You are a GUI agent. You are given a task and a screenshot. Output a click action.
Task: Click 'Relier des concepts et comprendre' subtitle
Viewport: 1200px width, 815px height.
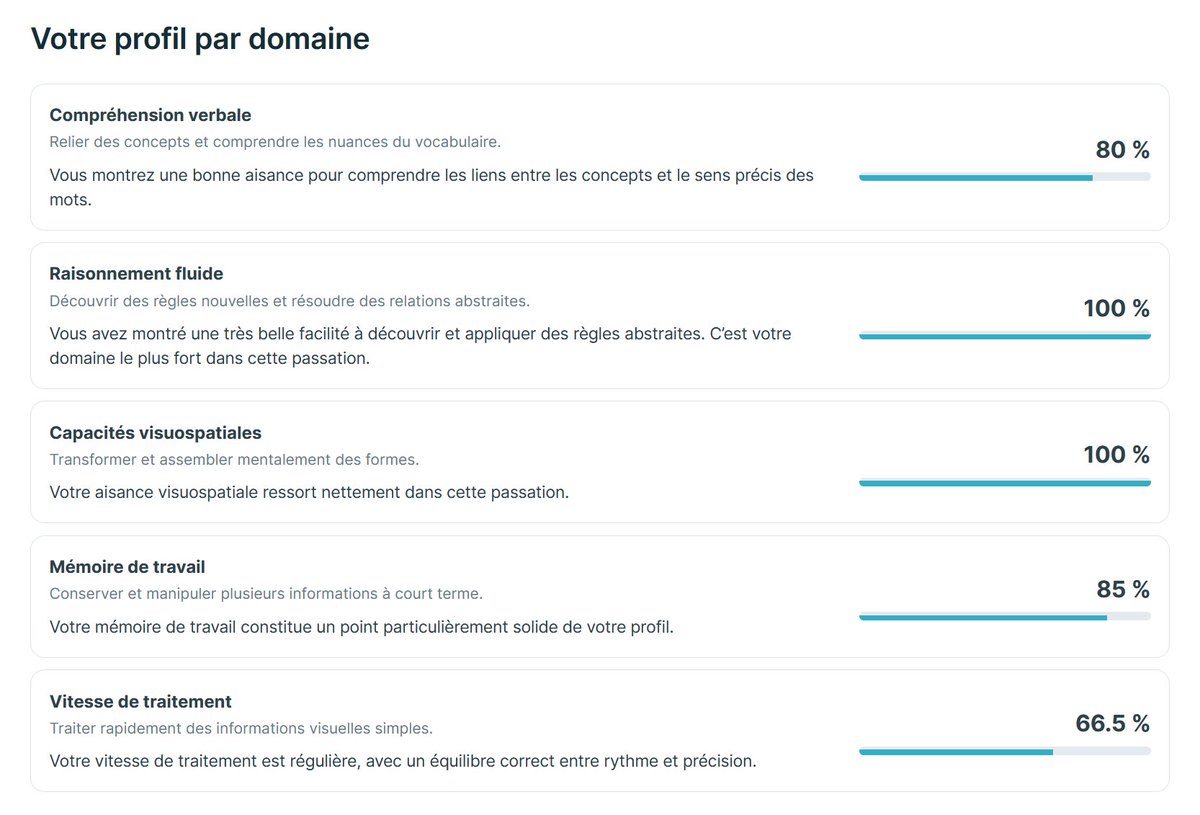[x=275, y=142]
